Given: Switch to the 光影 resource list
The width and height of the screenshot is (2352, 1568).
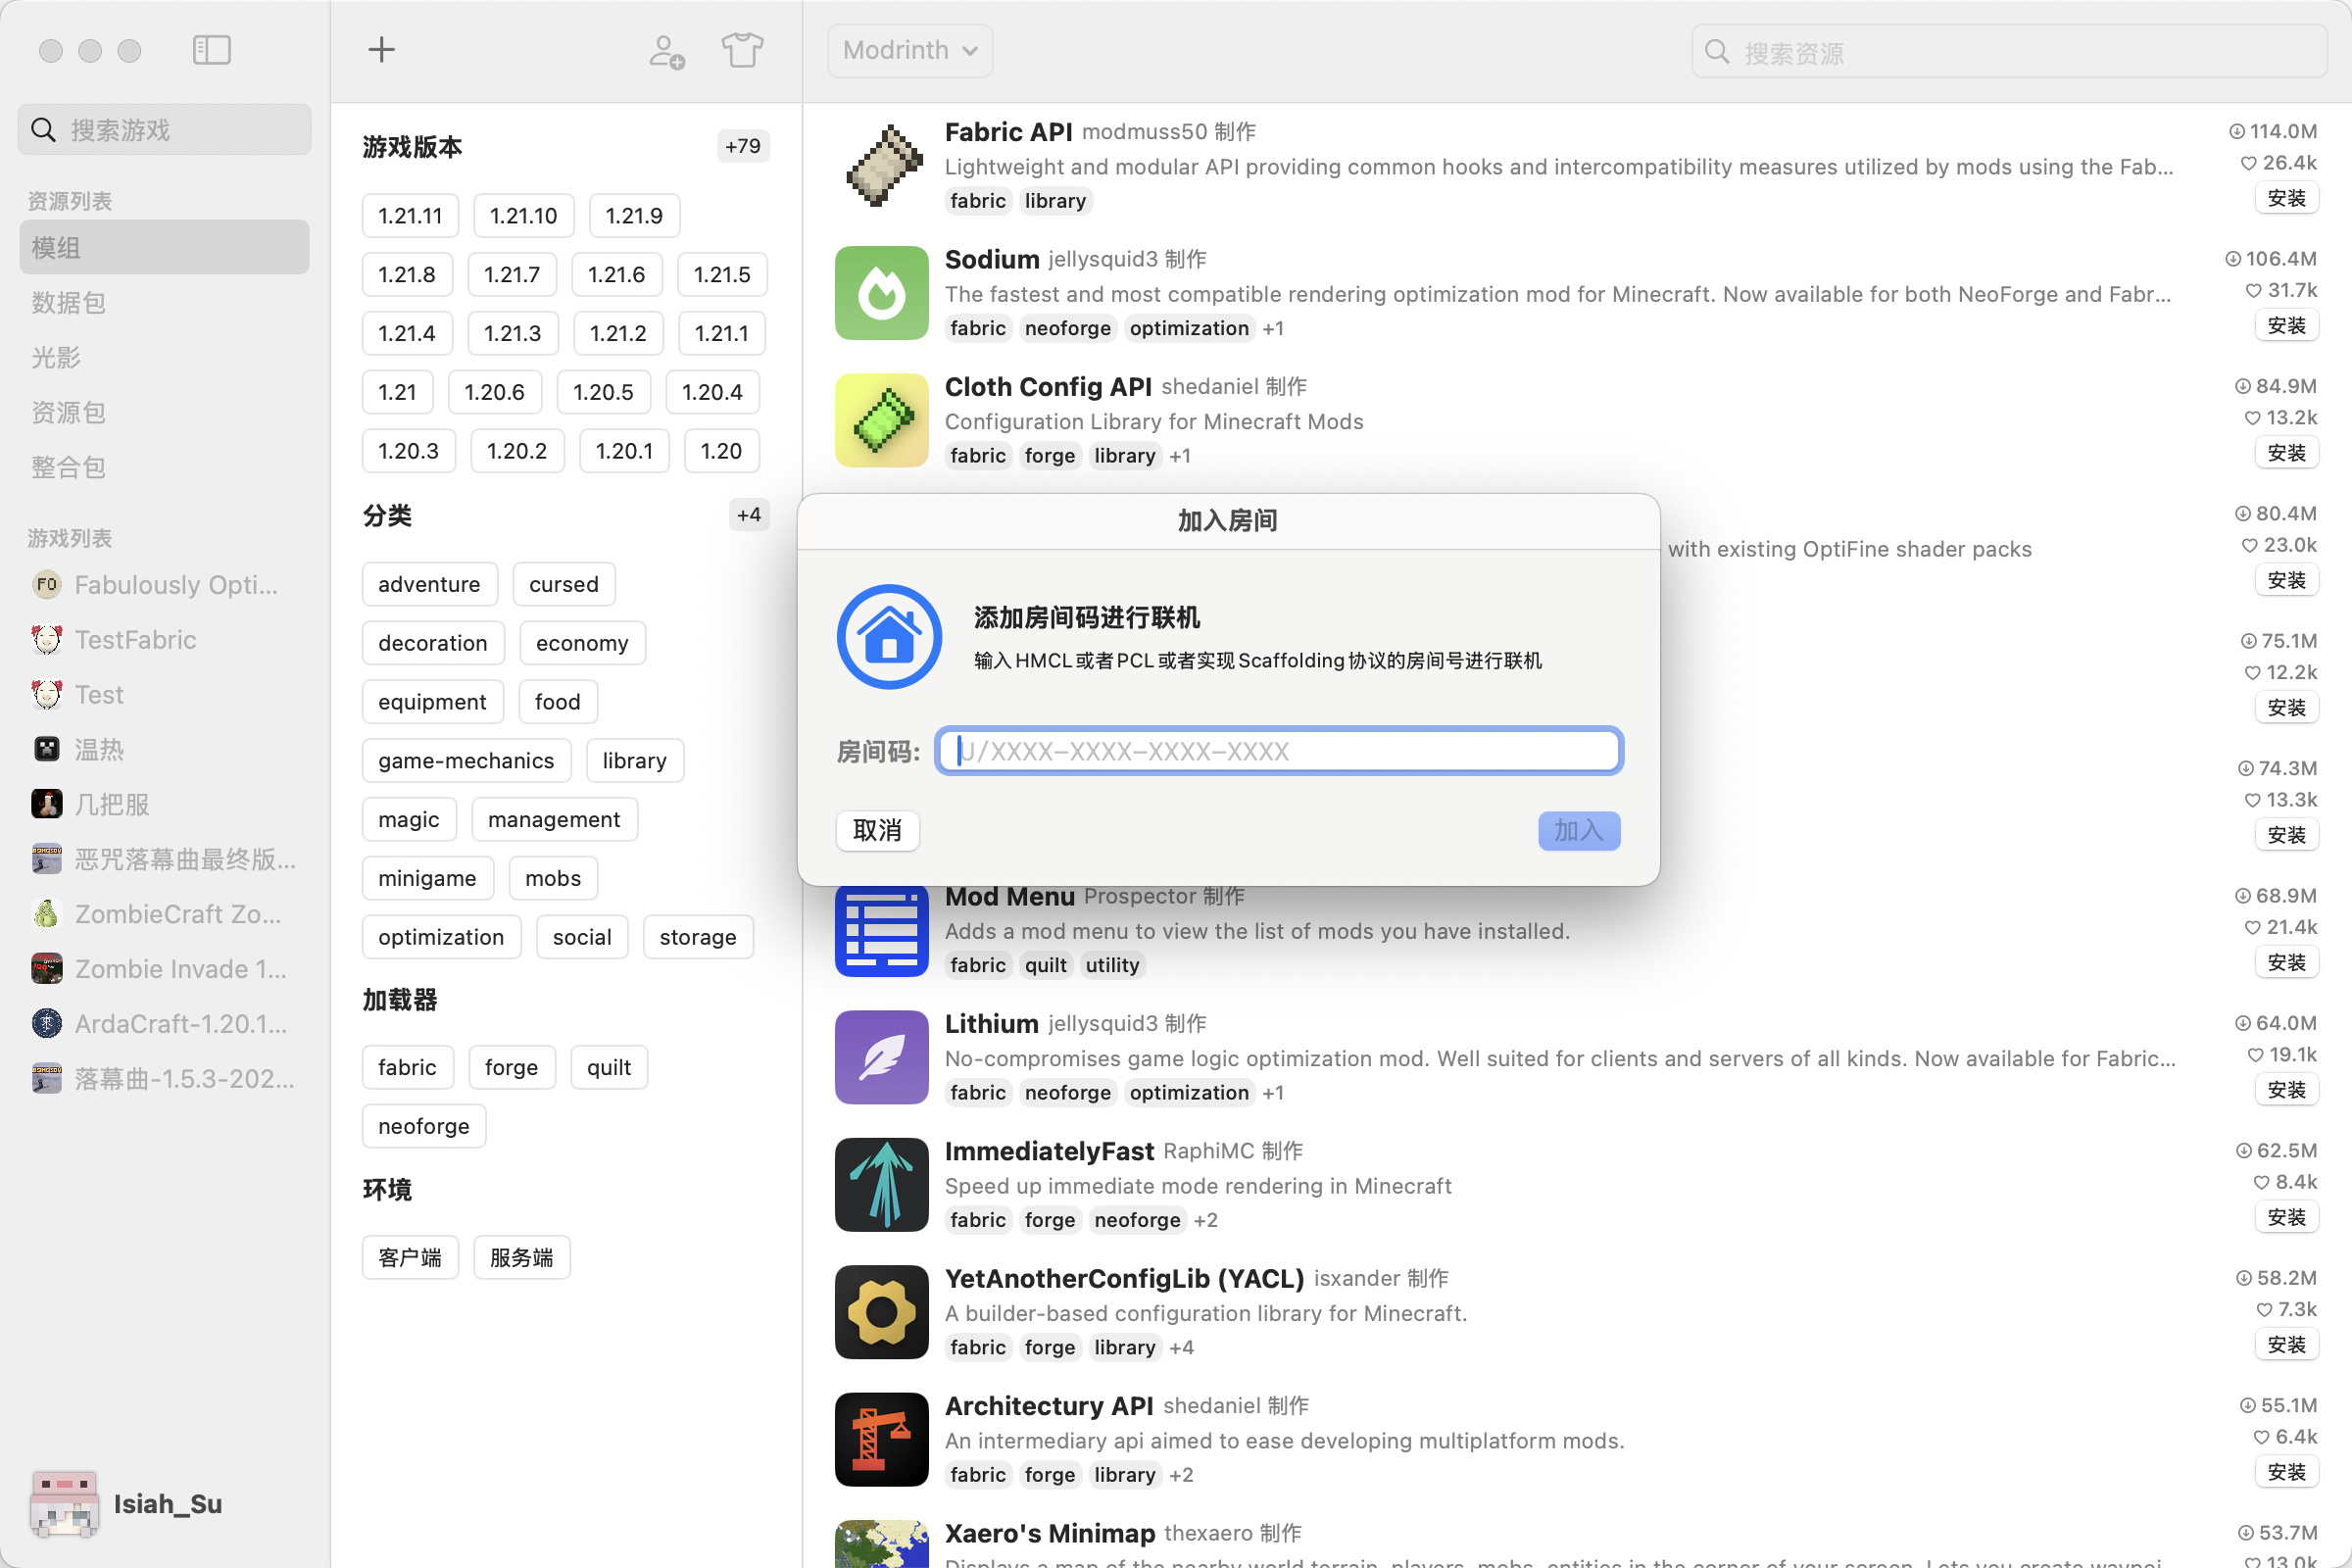Looking at the screenshot, I should (x=56, y=357).
